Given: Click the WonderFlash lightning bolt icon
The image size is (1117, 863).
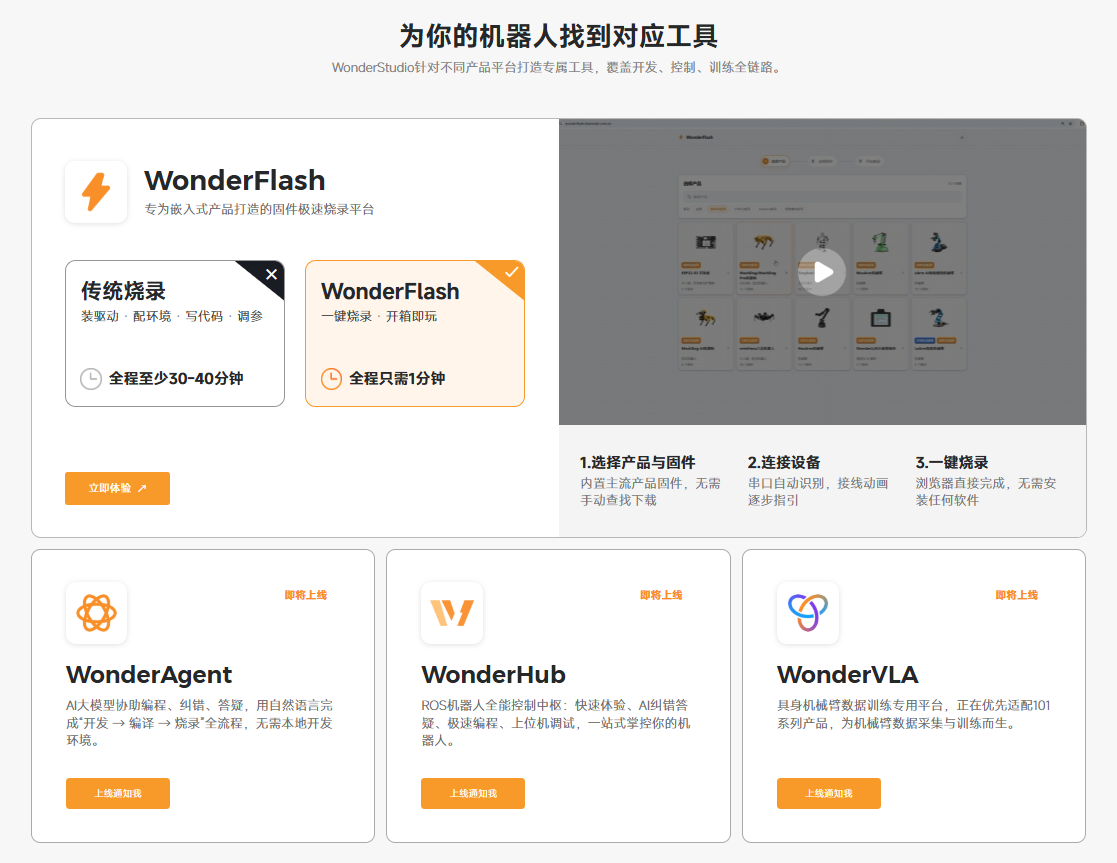Looking at the screenshot, I should [96, 192].
